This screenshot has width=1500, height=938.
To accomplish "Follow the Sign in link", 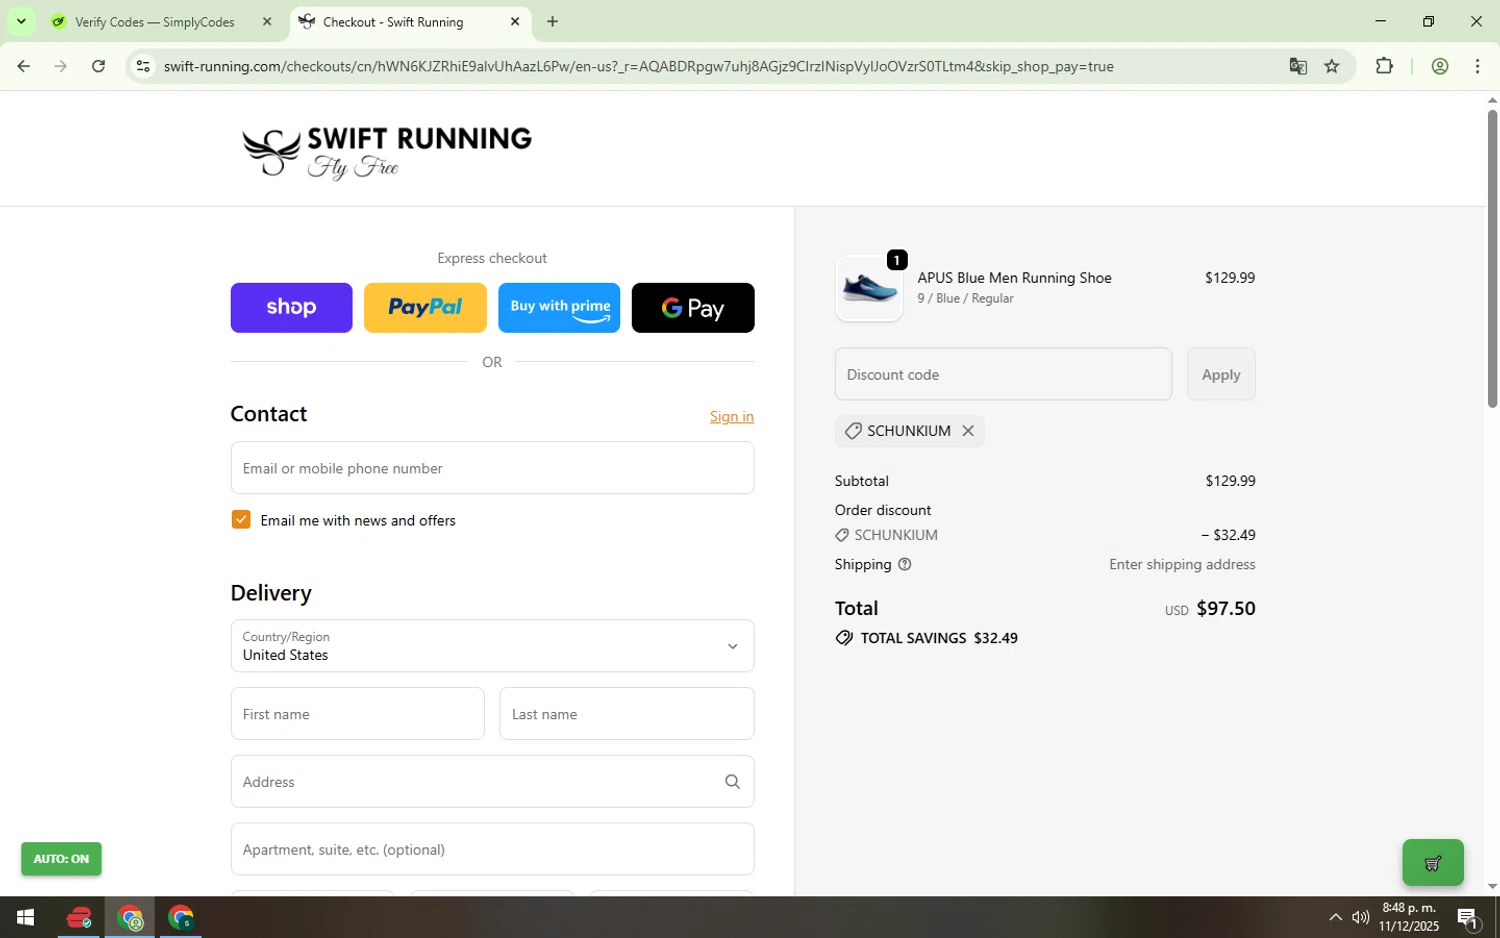I will (732, 416).
